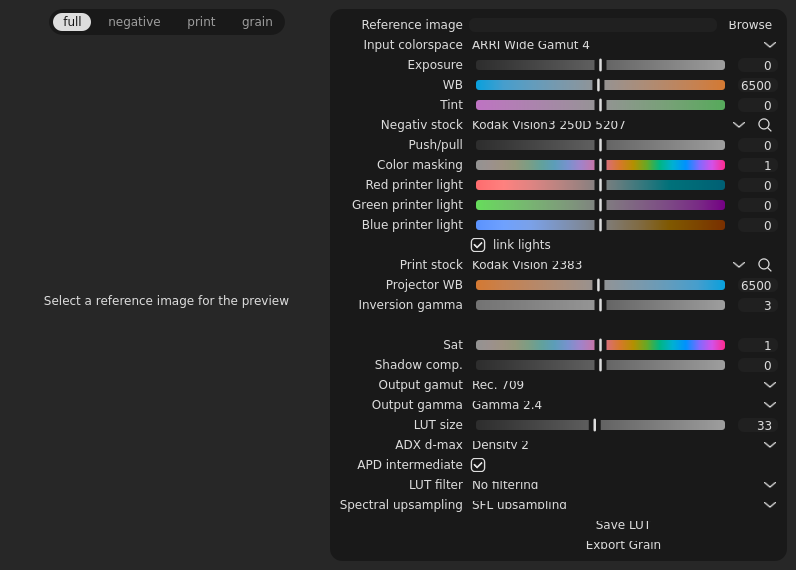Click the Save LUT button
This screenshot has height=570, width=796.
622,525
